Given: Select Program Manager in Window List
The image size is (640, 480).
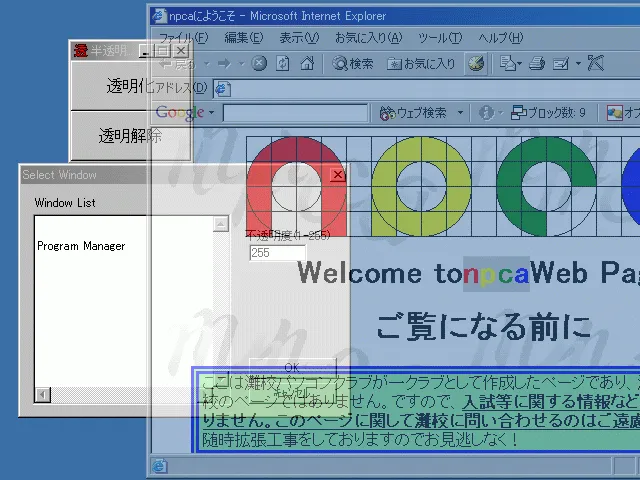Looking at the screenshot, I should pos(81,246).
